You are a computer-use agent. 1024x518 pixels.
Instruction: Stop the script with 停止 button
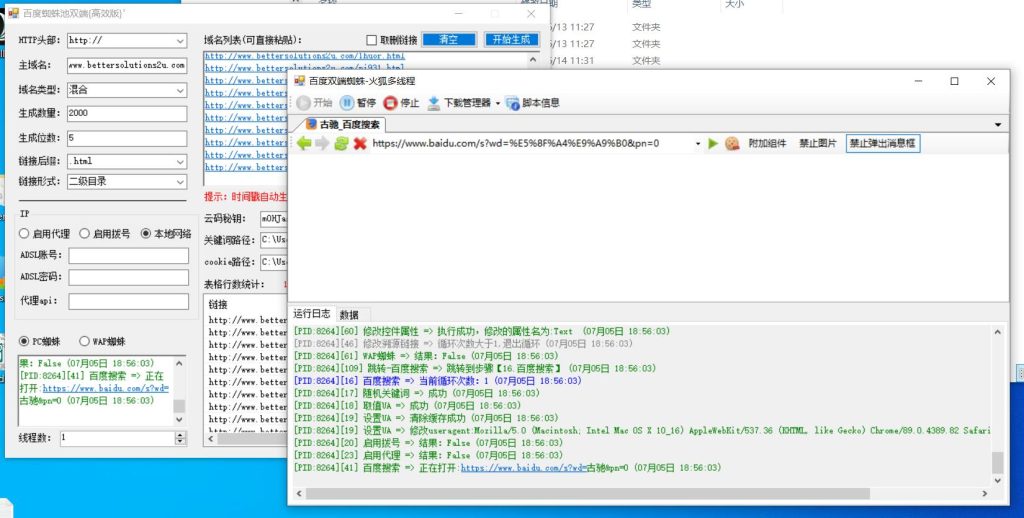[401, 103]
